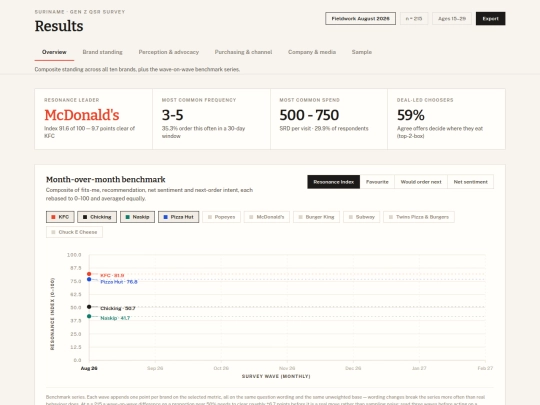Viewport: 540px width, 405px height.
Task: Click the 'Sep 26' axis label
Action: [x=155, y=368]
